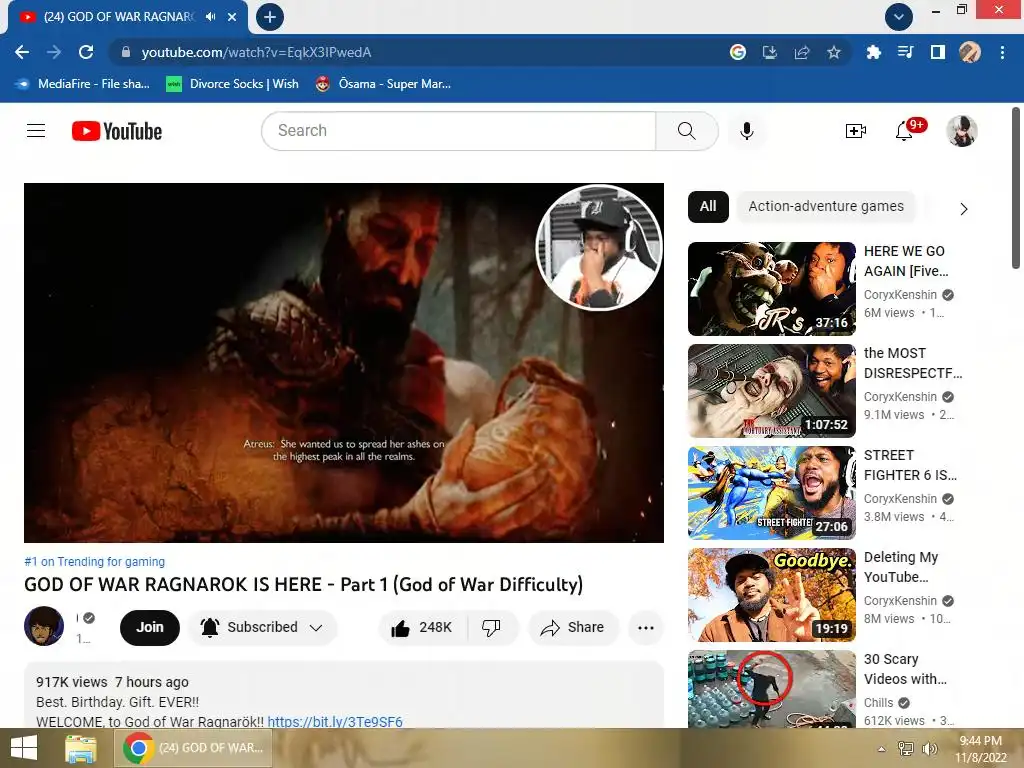Open the Divorce Socks Wish bookmark

[x=233, y=84]
